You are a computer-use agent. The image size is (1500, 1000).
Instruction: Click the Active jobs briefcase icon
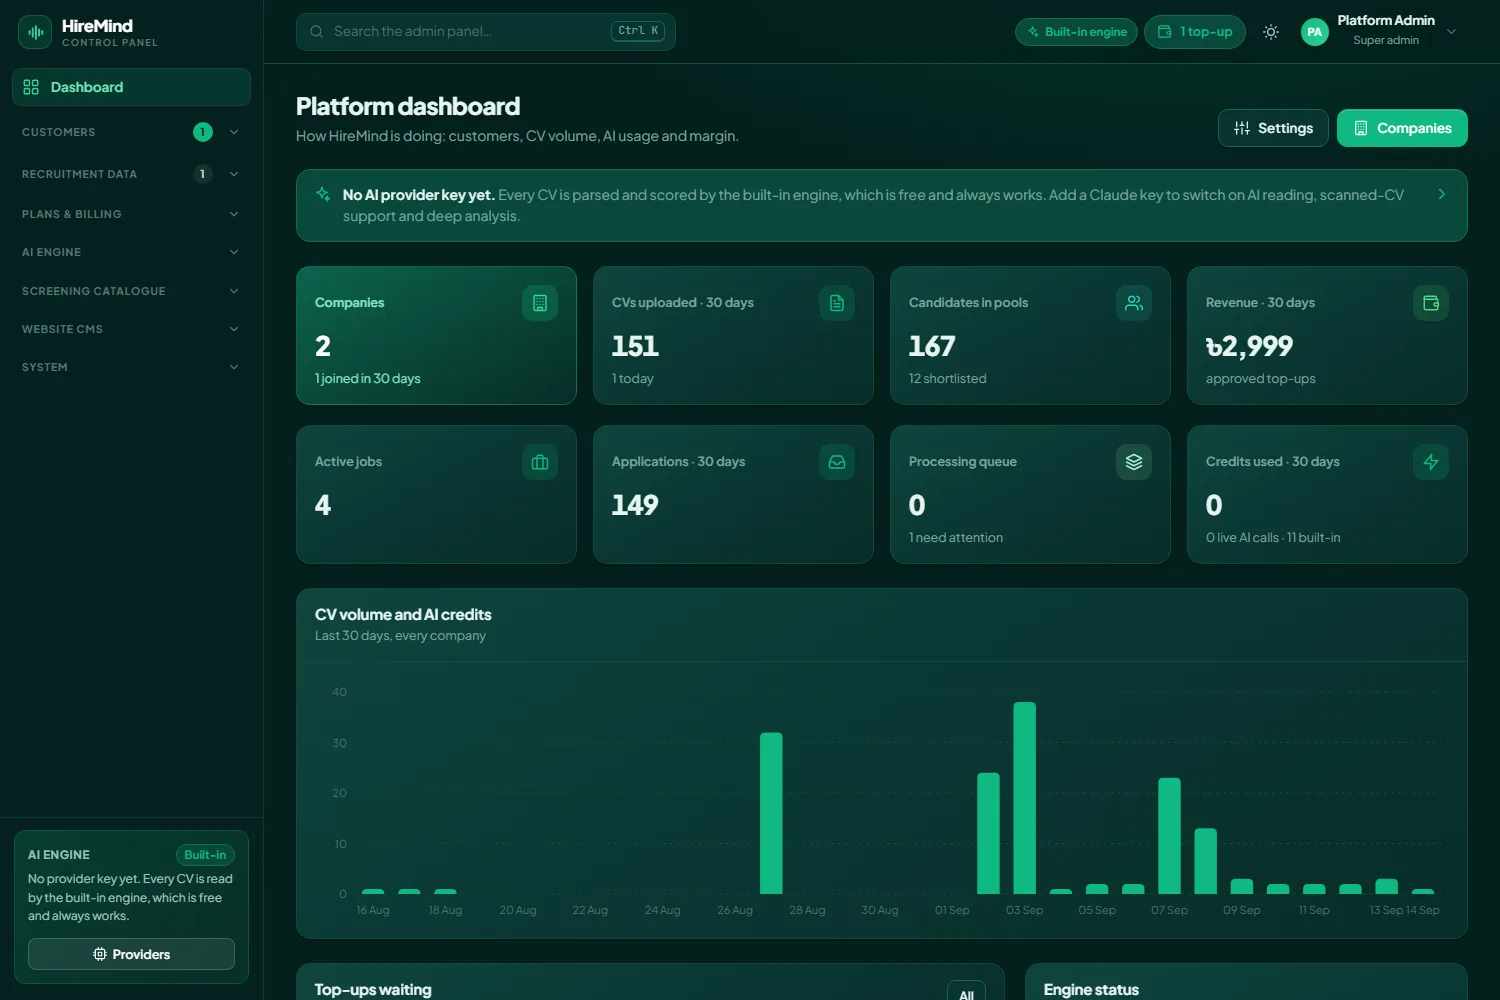pos(540,462)
